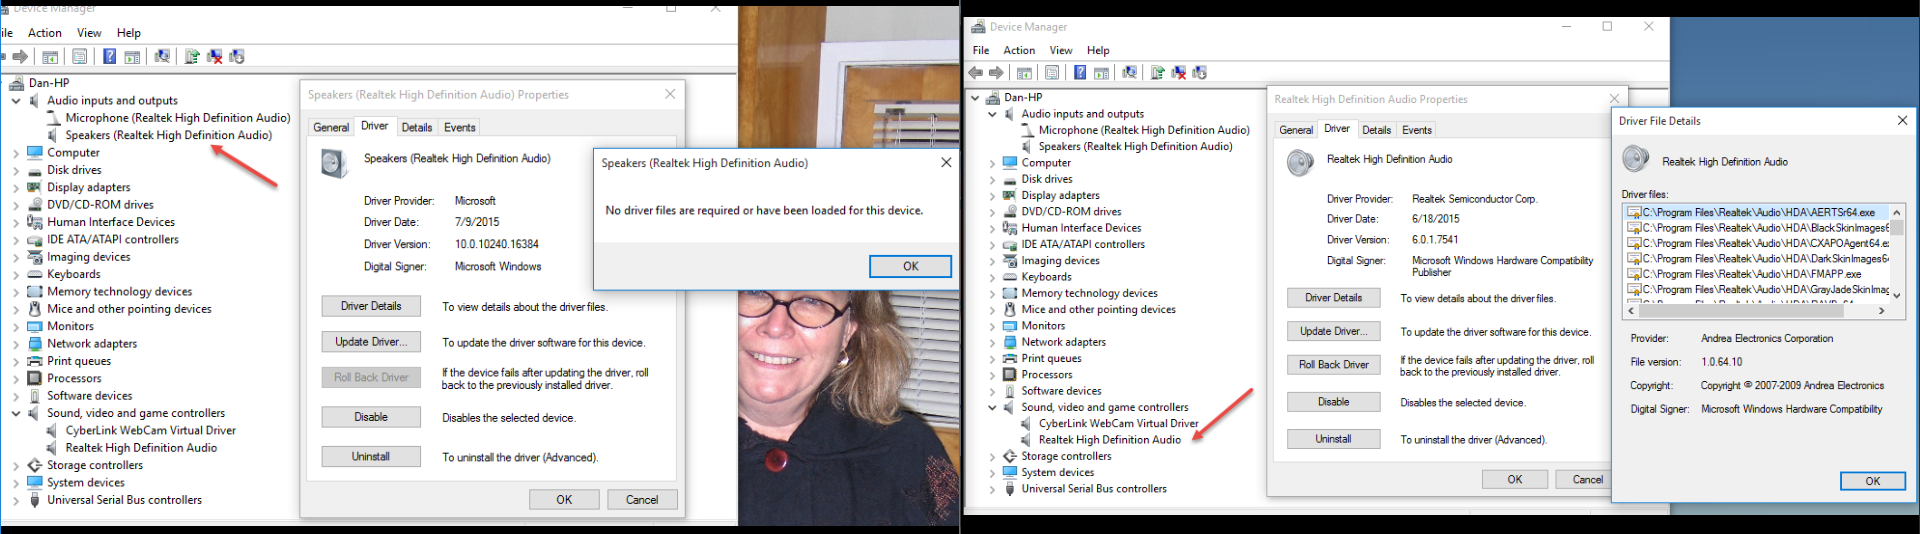Expand Network adapters node in right window tree

pos(992,343)
